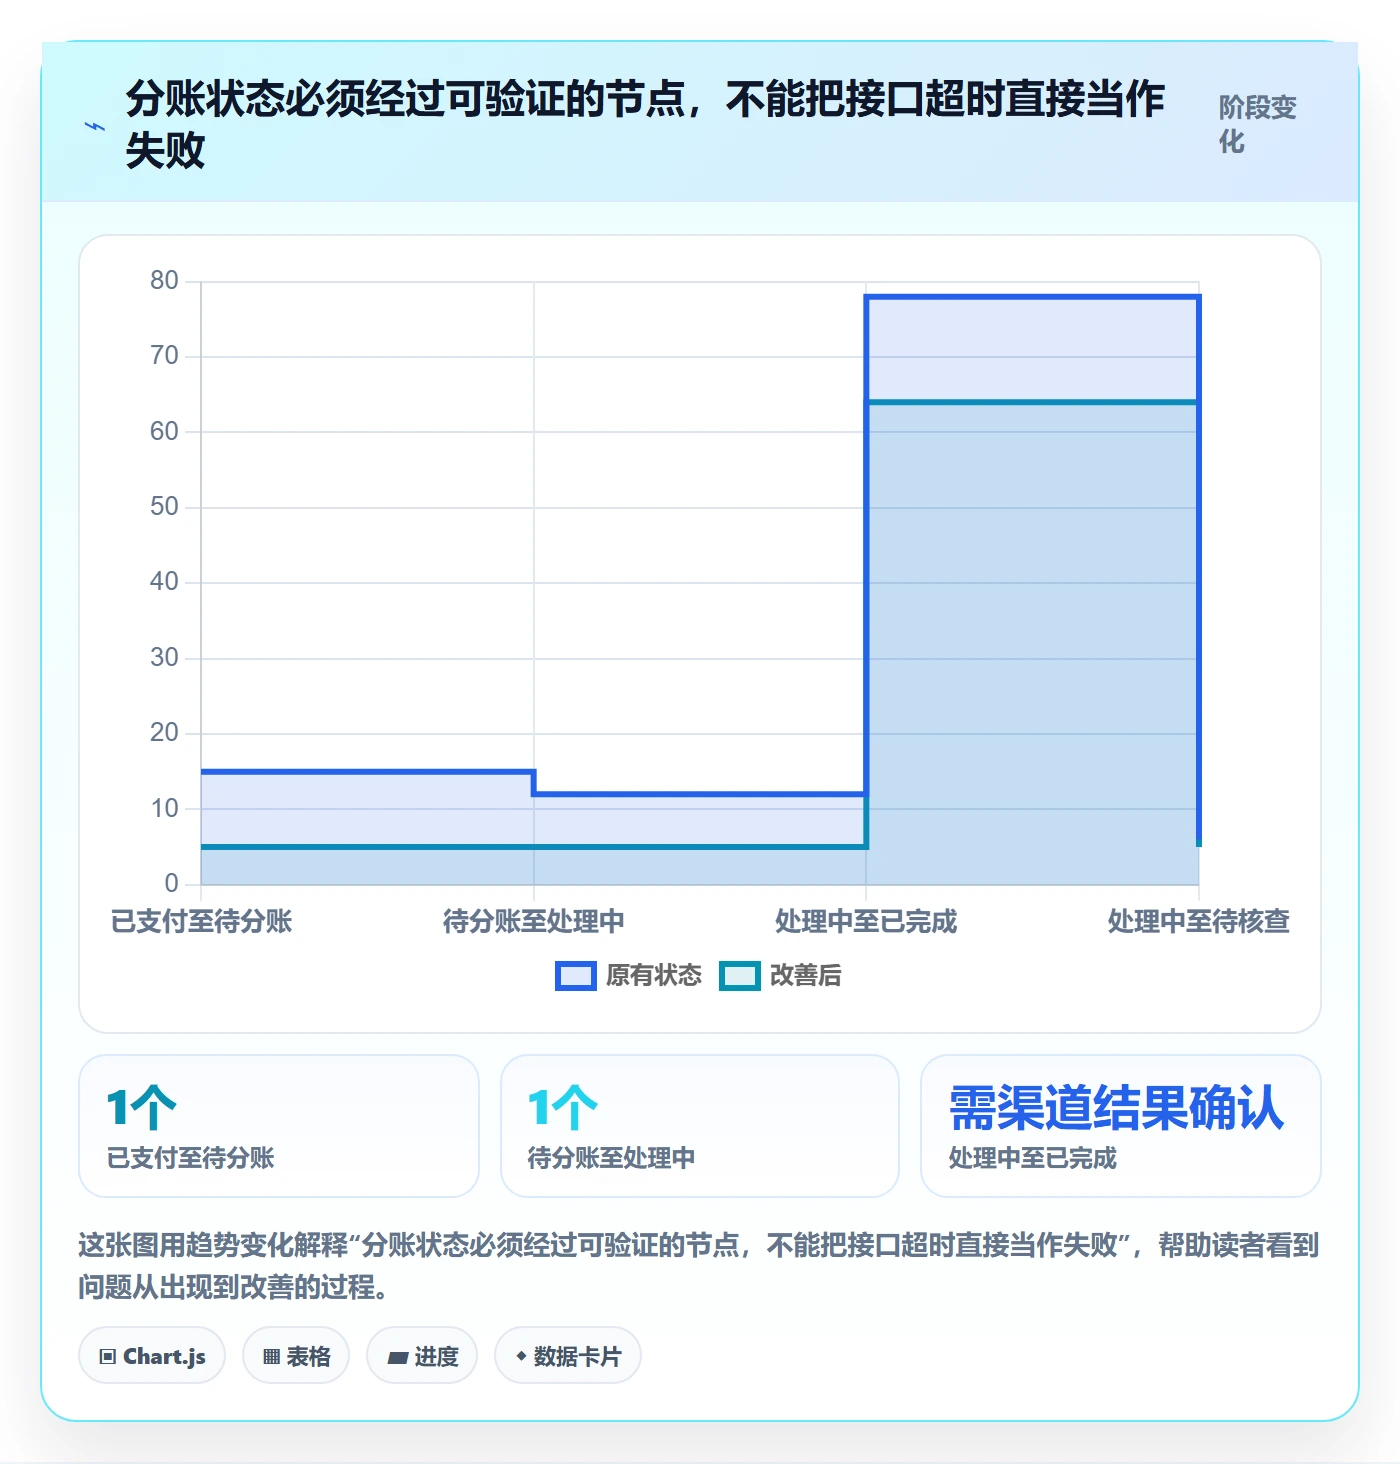Click the 原有状态 legend label
The width and height of the screenshot is (1400, 1464).
click(654, 976)
